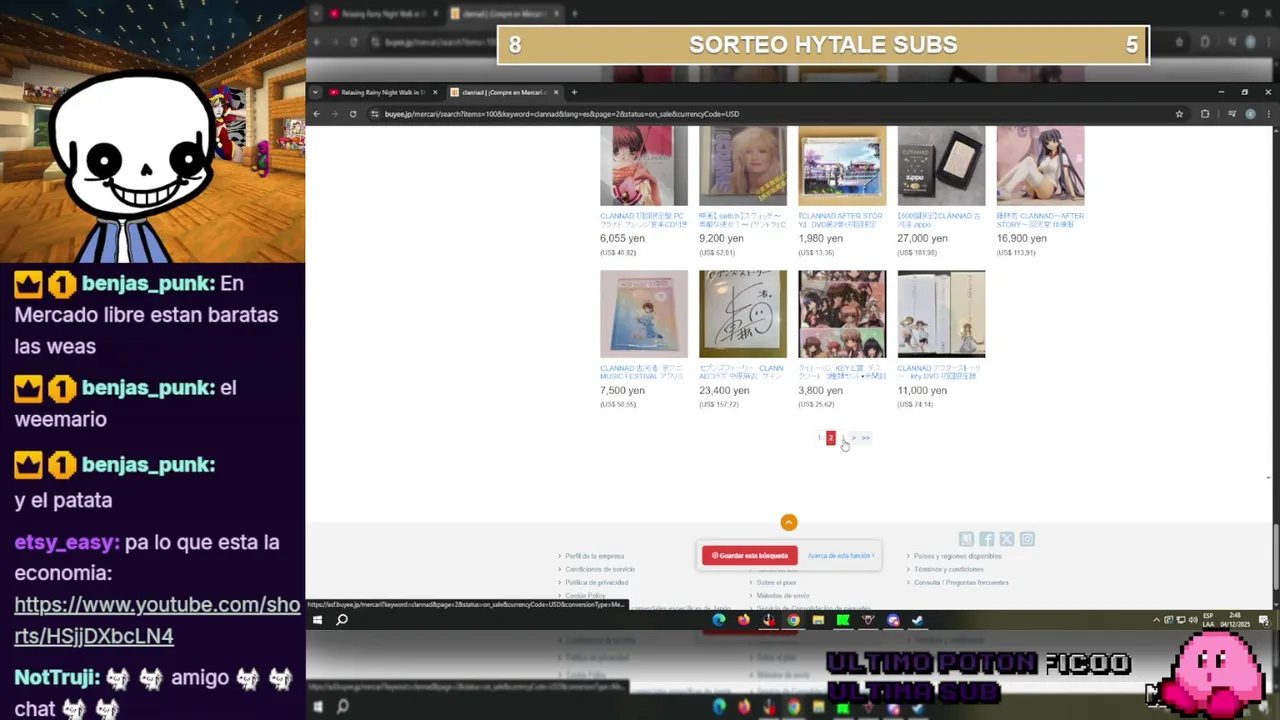
Task: Click Guardar esta búsqueda button
Action: pos(750,555)
